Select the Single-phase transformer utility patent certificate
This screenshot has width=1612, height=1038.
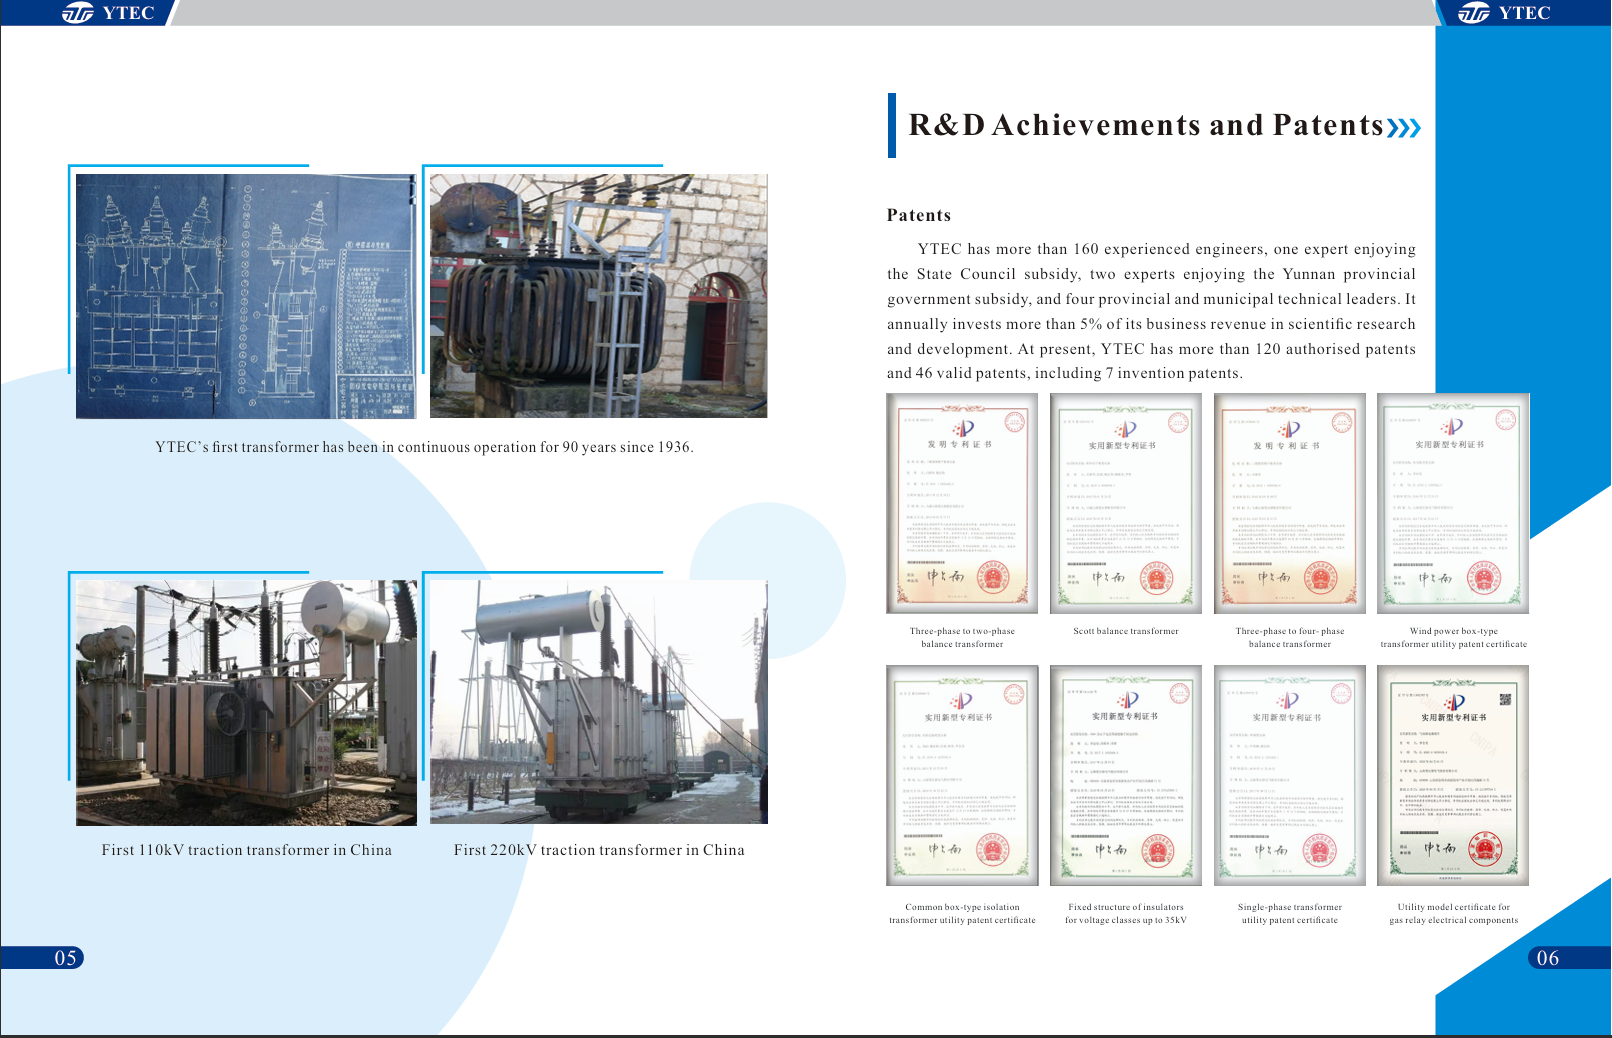coord(1290,775)
